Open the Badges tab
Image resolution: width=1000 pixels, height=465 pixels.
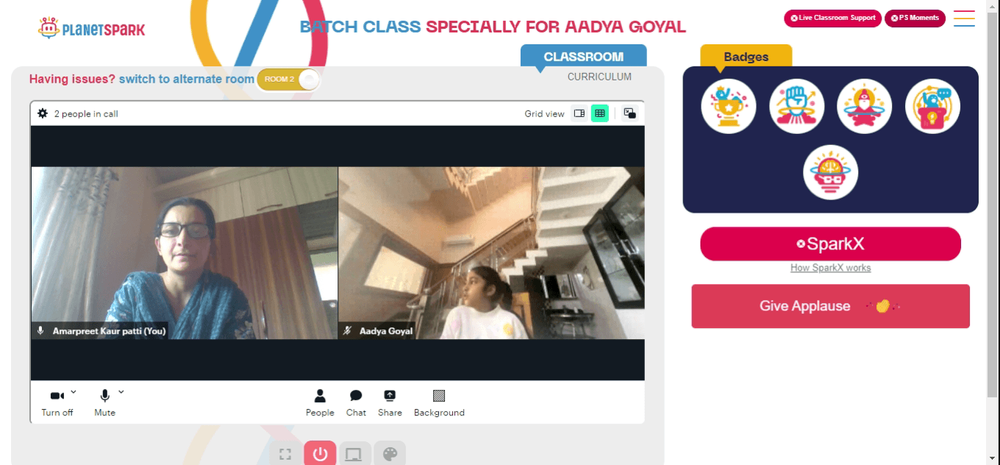[x=746, y=56]
